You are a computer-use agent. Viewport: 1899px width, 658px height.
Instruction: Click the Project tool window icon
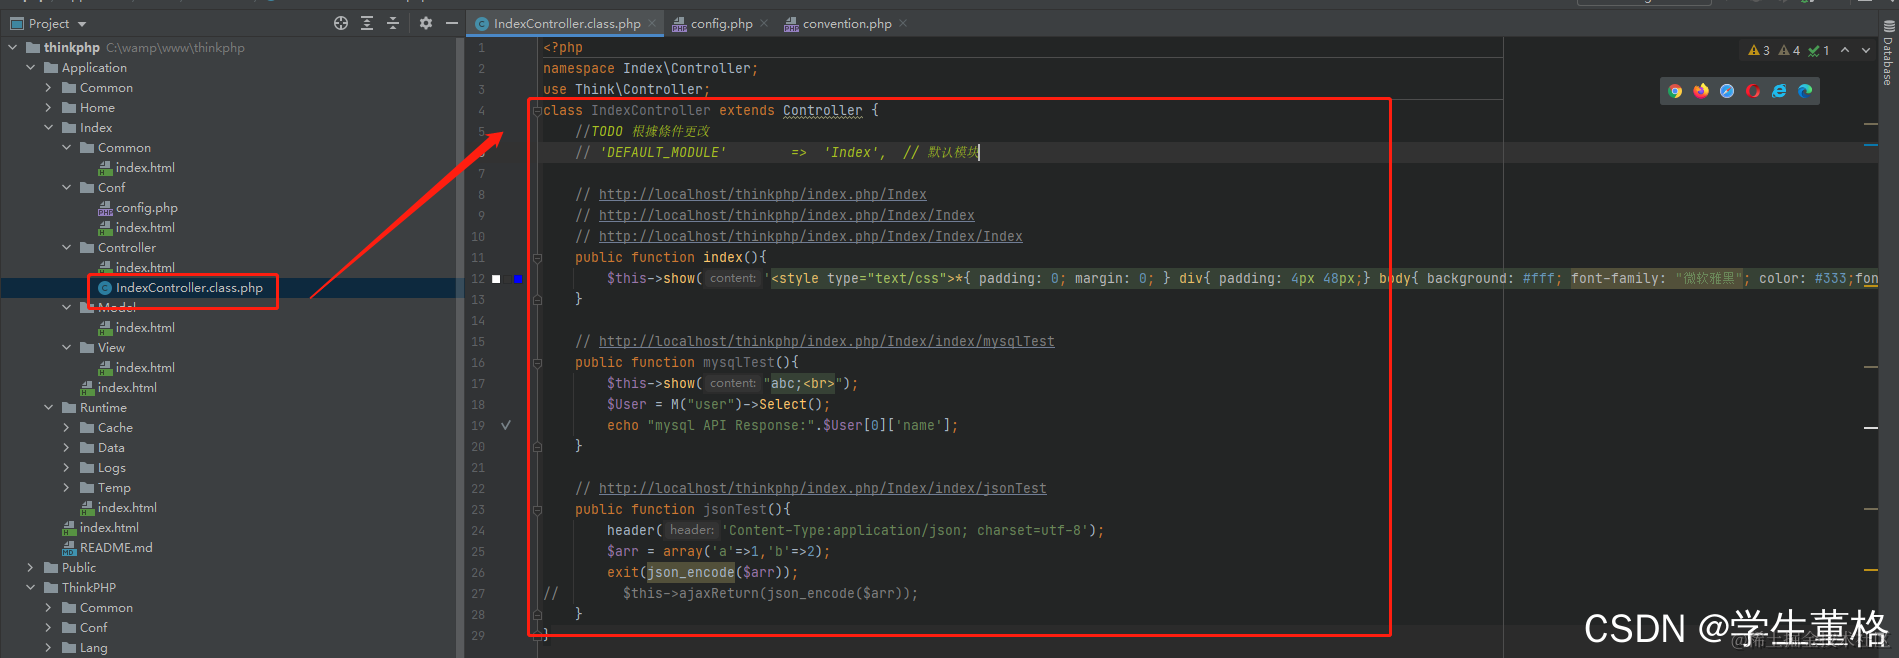point(17,23)
